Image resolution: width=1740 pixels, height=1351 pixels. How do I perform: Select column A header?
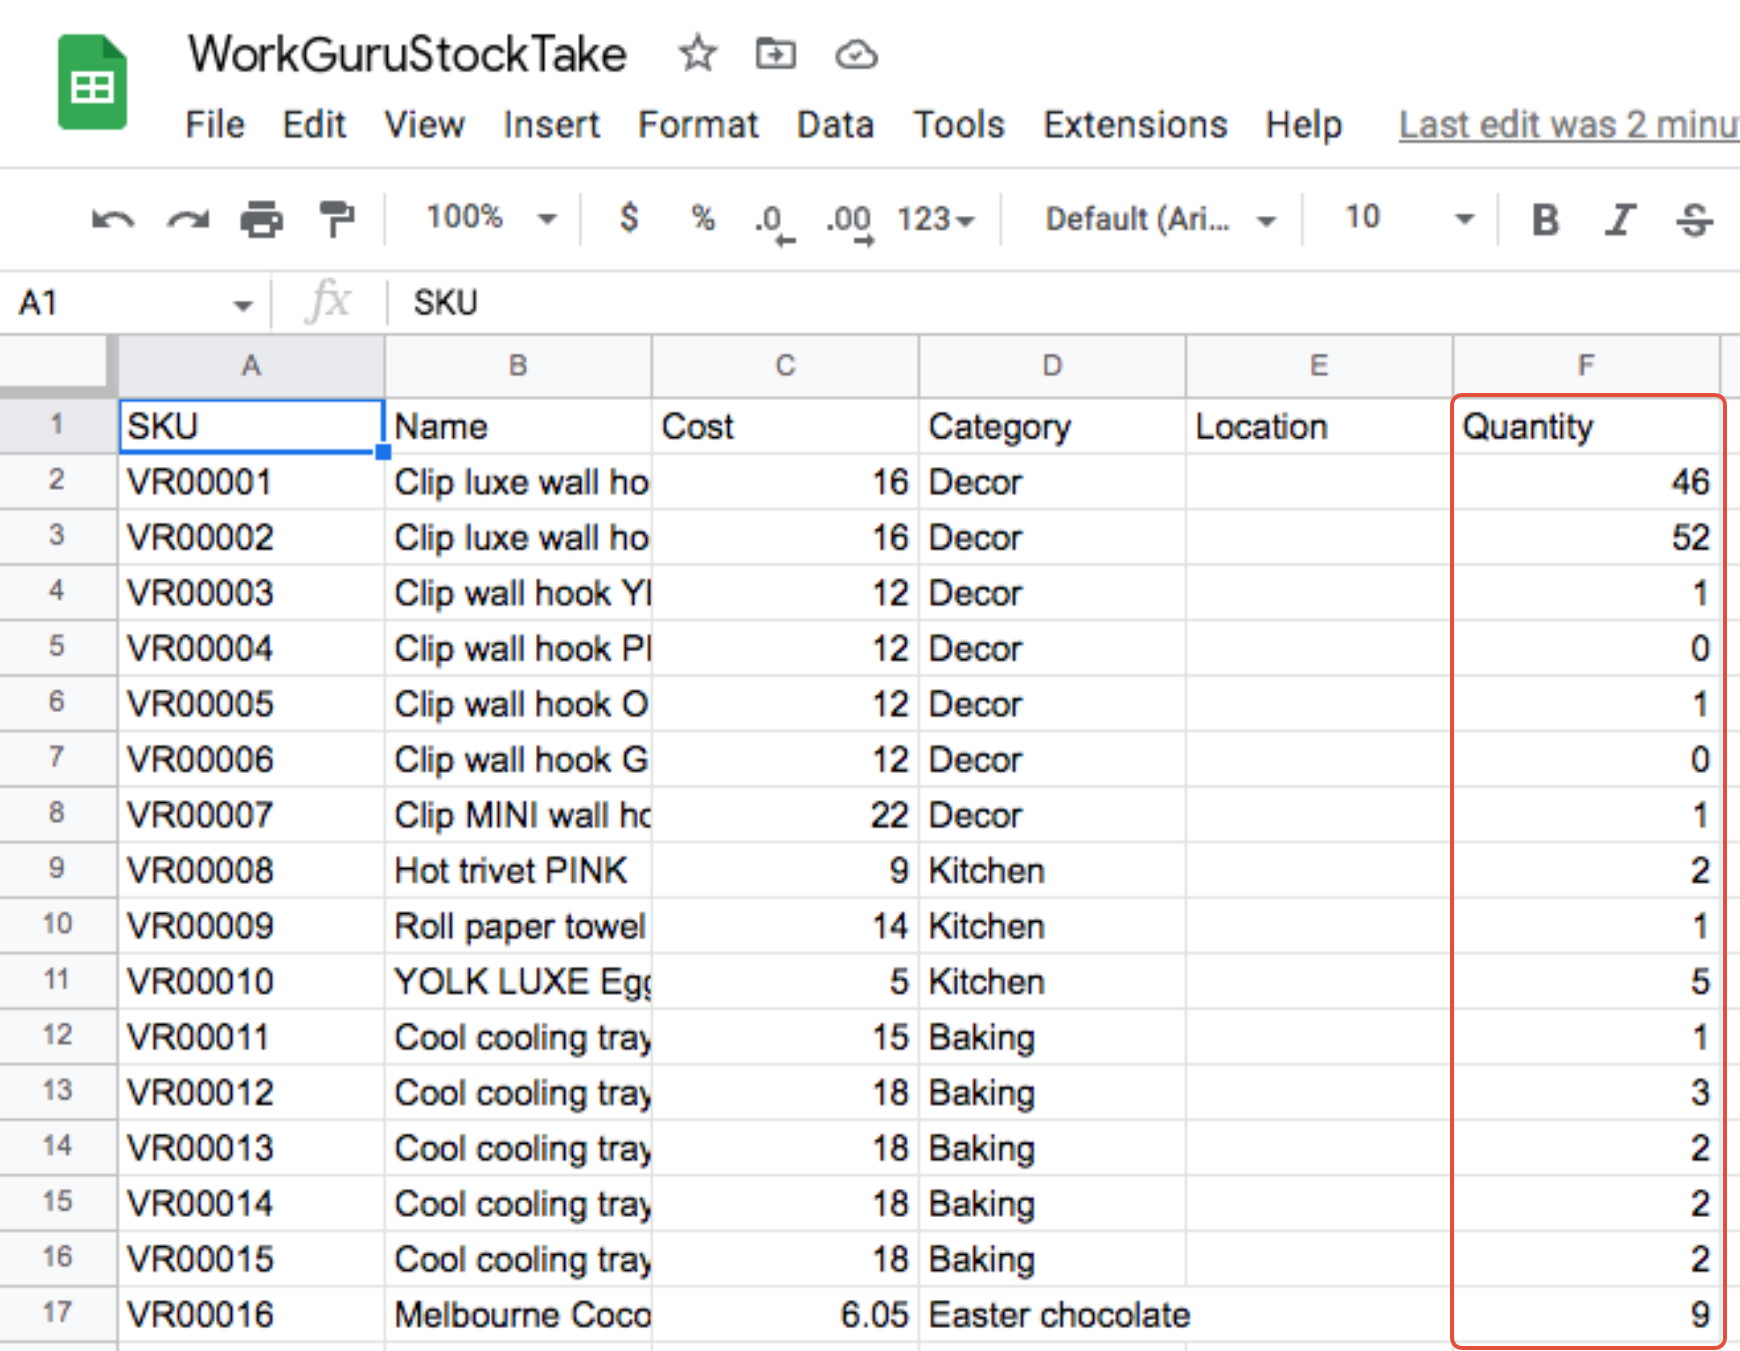coord(251,366)
